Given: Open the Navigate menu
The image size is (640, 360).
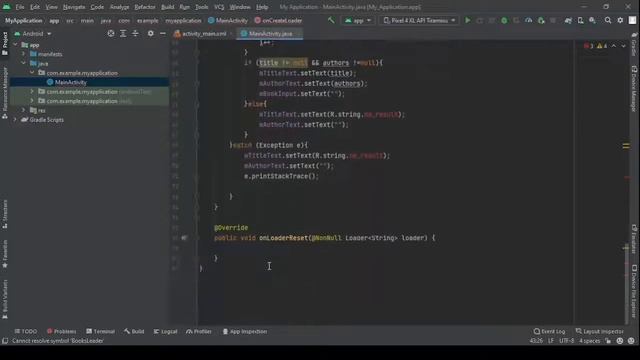Looking at the screenshot, I should click(x=74, y=7).
